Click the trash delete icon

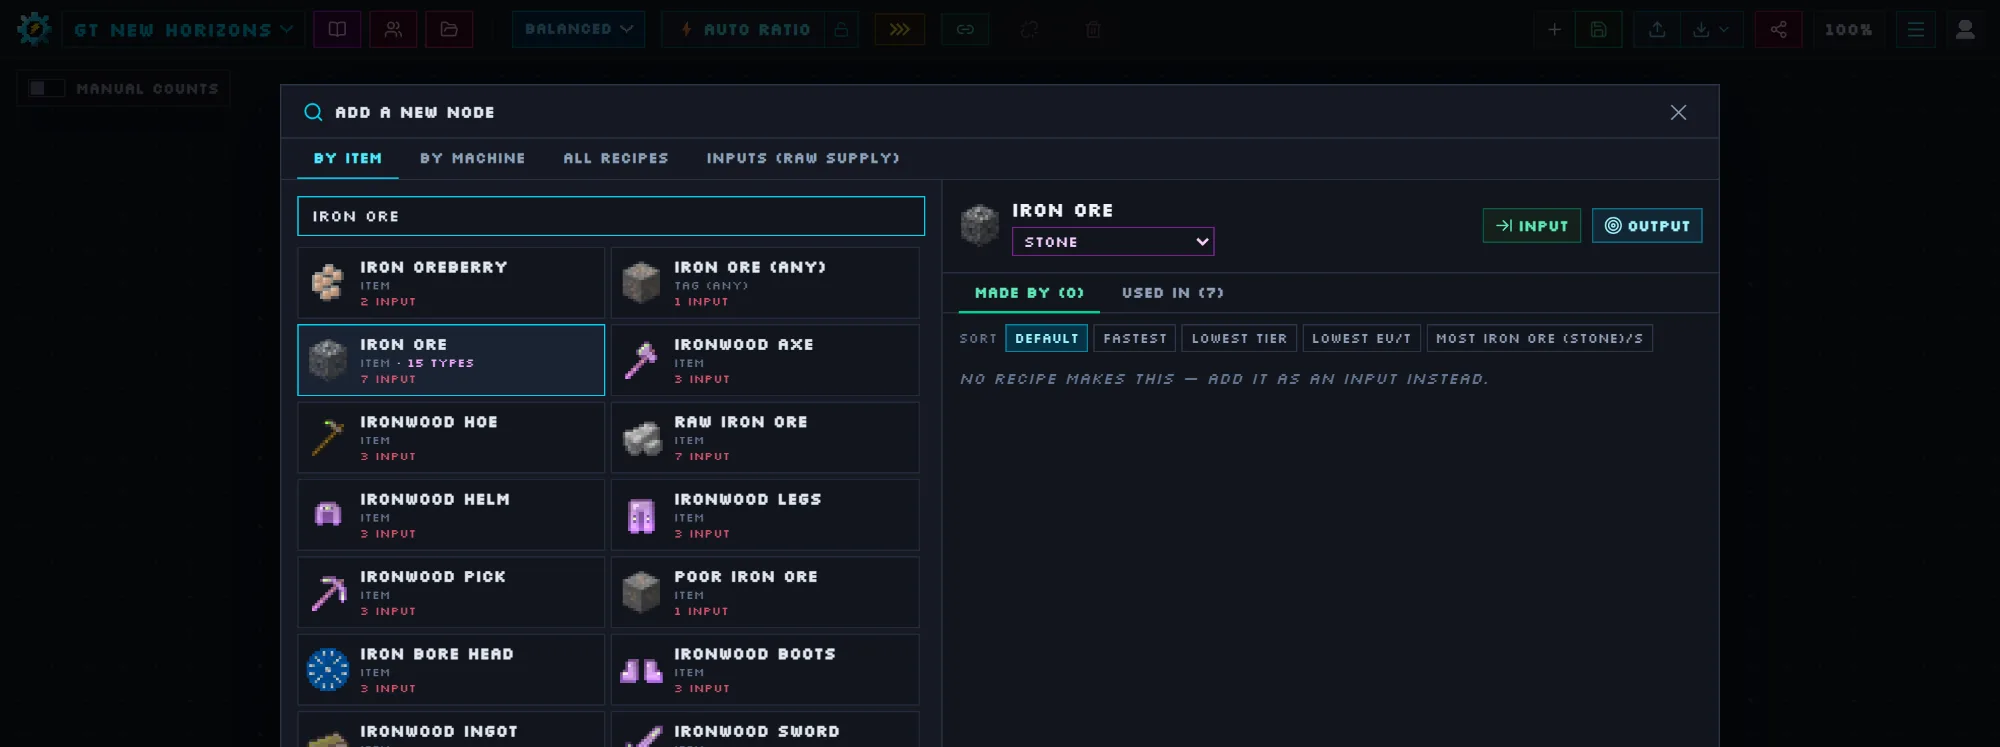pyautogui.click(x=1093, y=29)
